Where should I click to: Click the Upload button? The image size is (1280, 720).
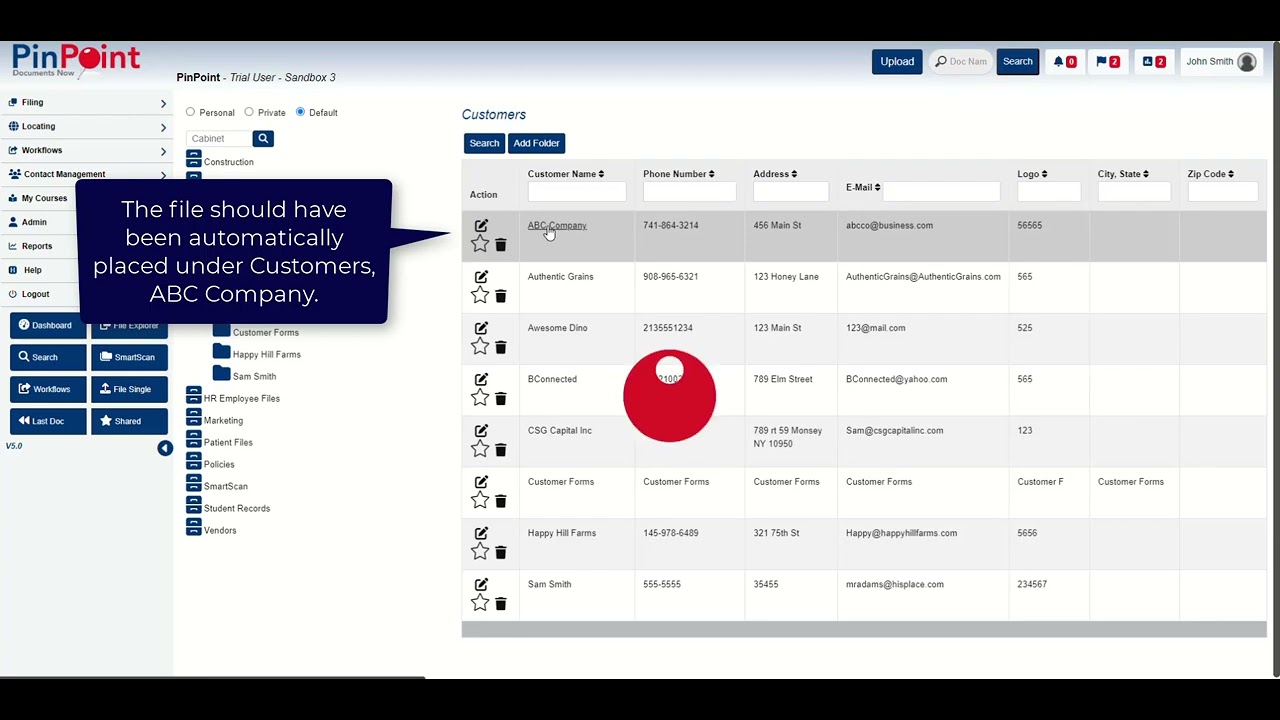pos(897,62)
